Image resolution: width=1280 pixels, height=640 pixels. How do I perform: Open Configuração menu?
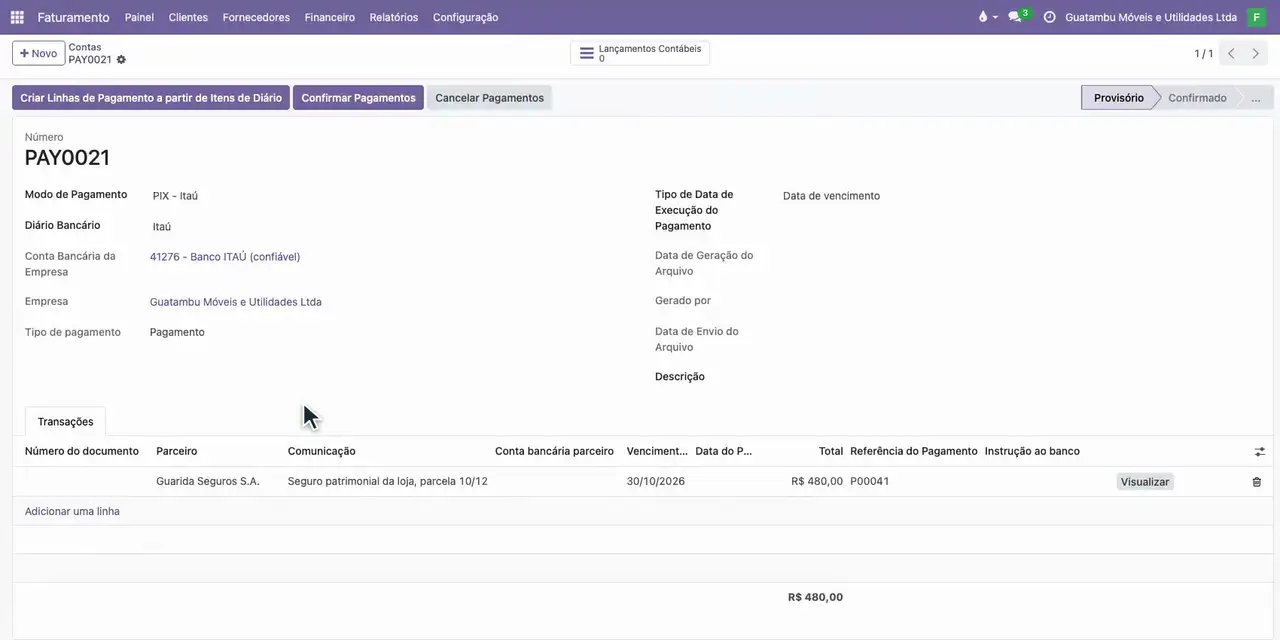click(465, 17)
